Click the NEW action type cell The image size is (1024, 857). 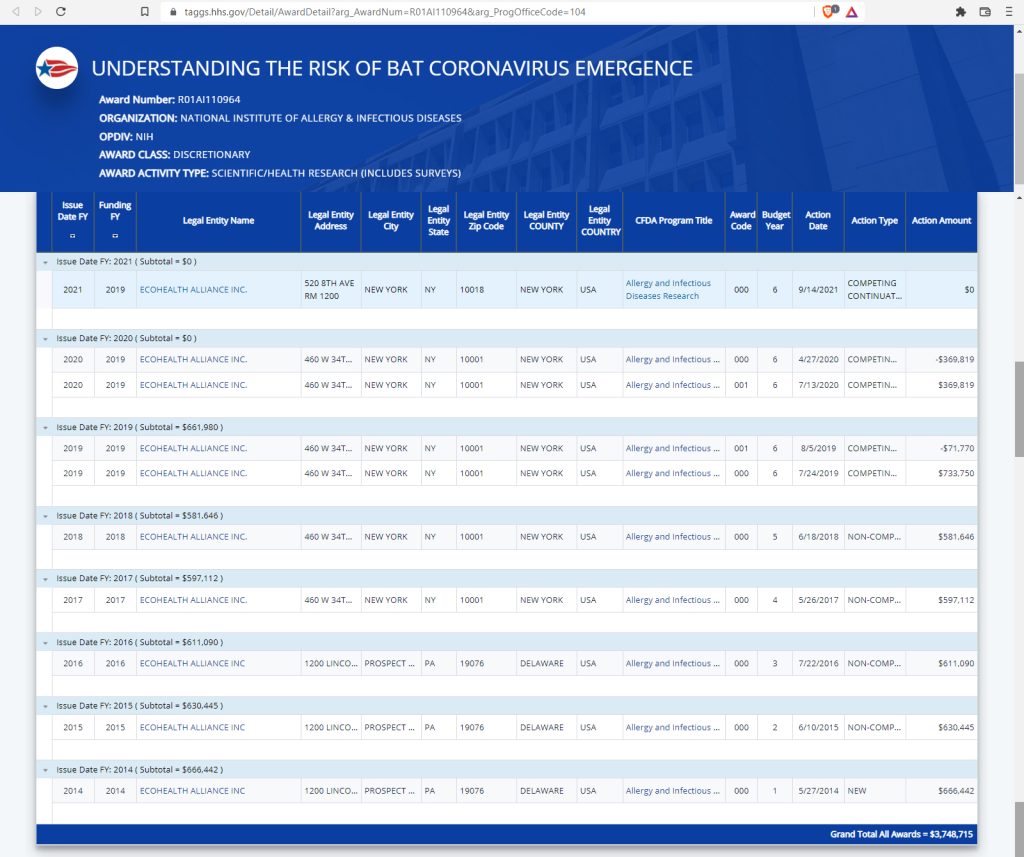click(874, 790)
